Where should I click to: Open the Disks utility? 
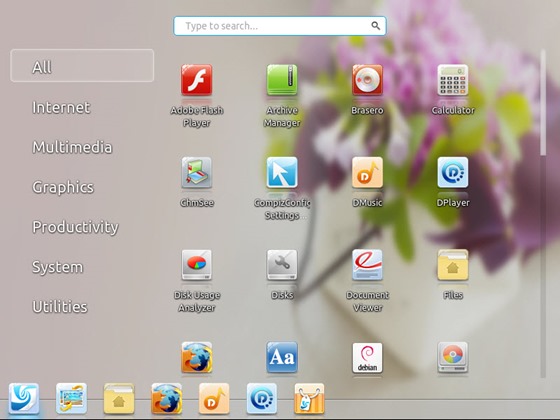(282, 265)
